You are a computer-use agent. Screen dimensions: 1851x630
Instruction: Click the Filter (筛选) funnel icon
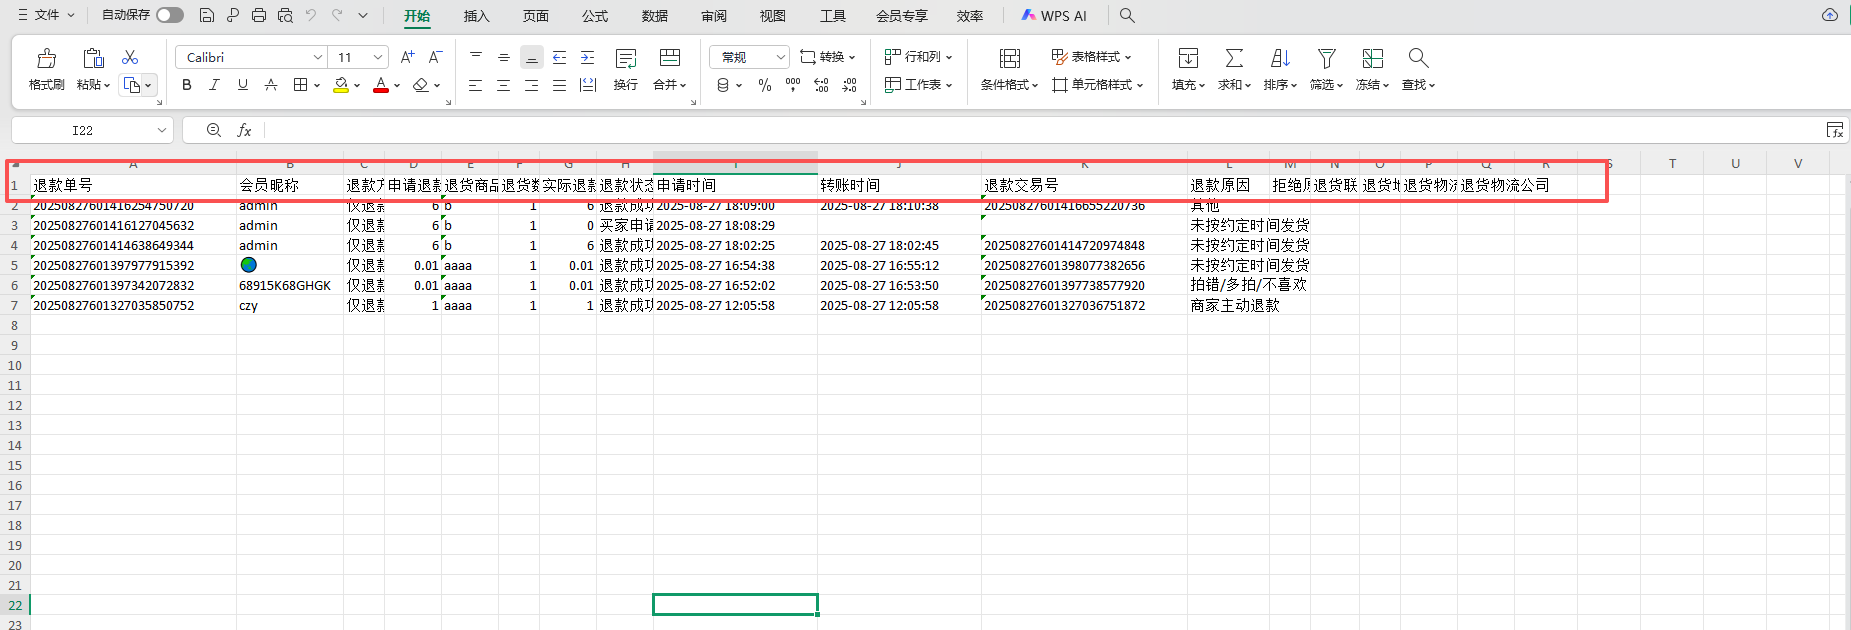(1326, 59)
